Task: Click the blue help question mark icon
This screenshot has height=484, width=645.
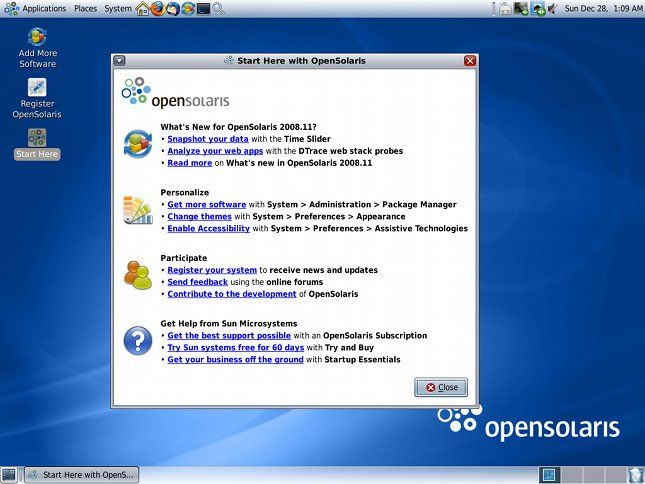Action: click(138, 341)
